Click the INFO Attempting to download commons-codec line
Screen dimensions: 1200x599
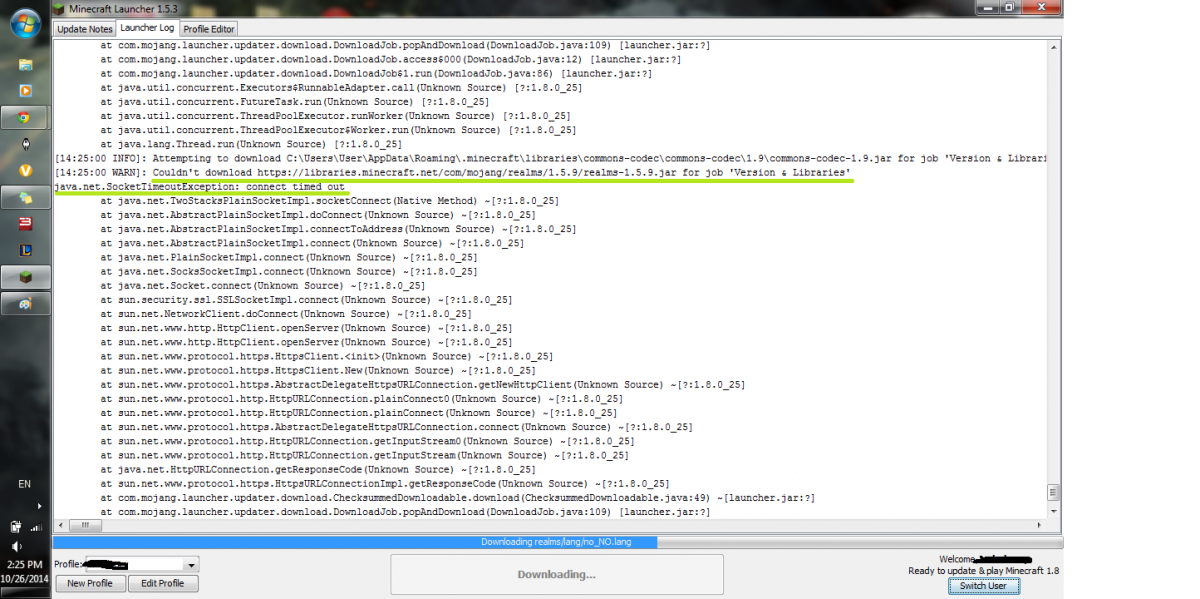point(550,158)
